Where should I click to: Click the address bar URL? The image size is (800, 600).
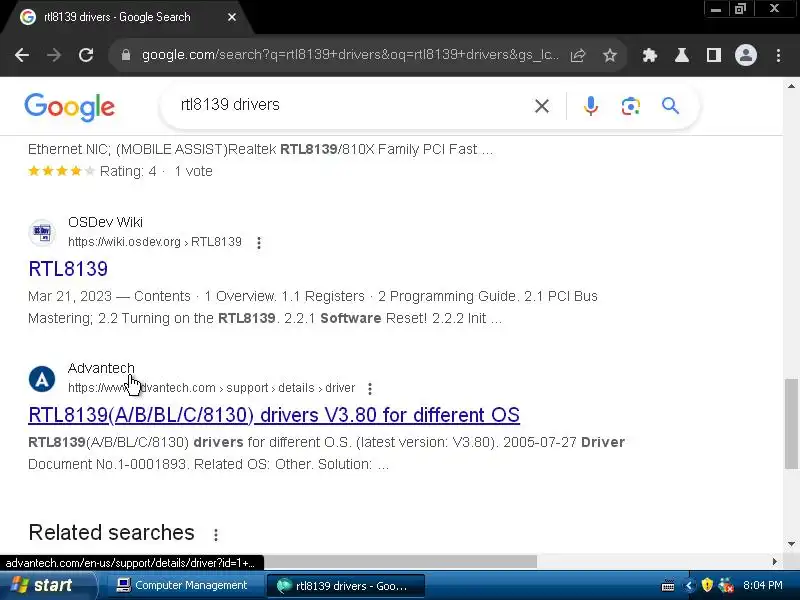point(350,55)
